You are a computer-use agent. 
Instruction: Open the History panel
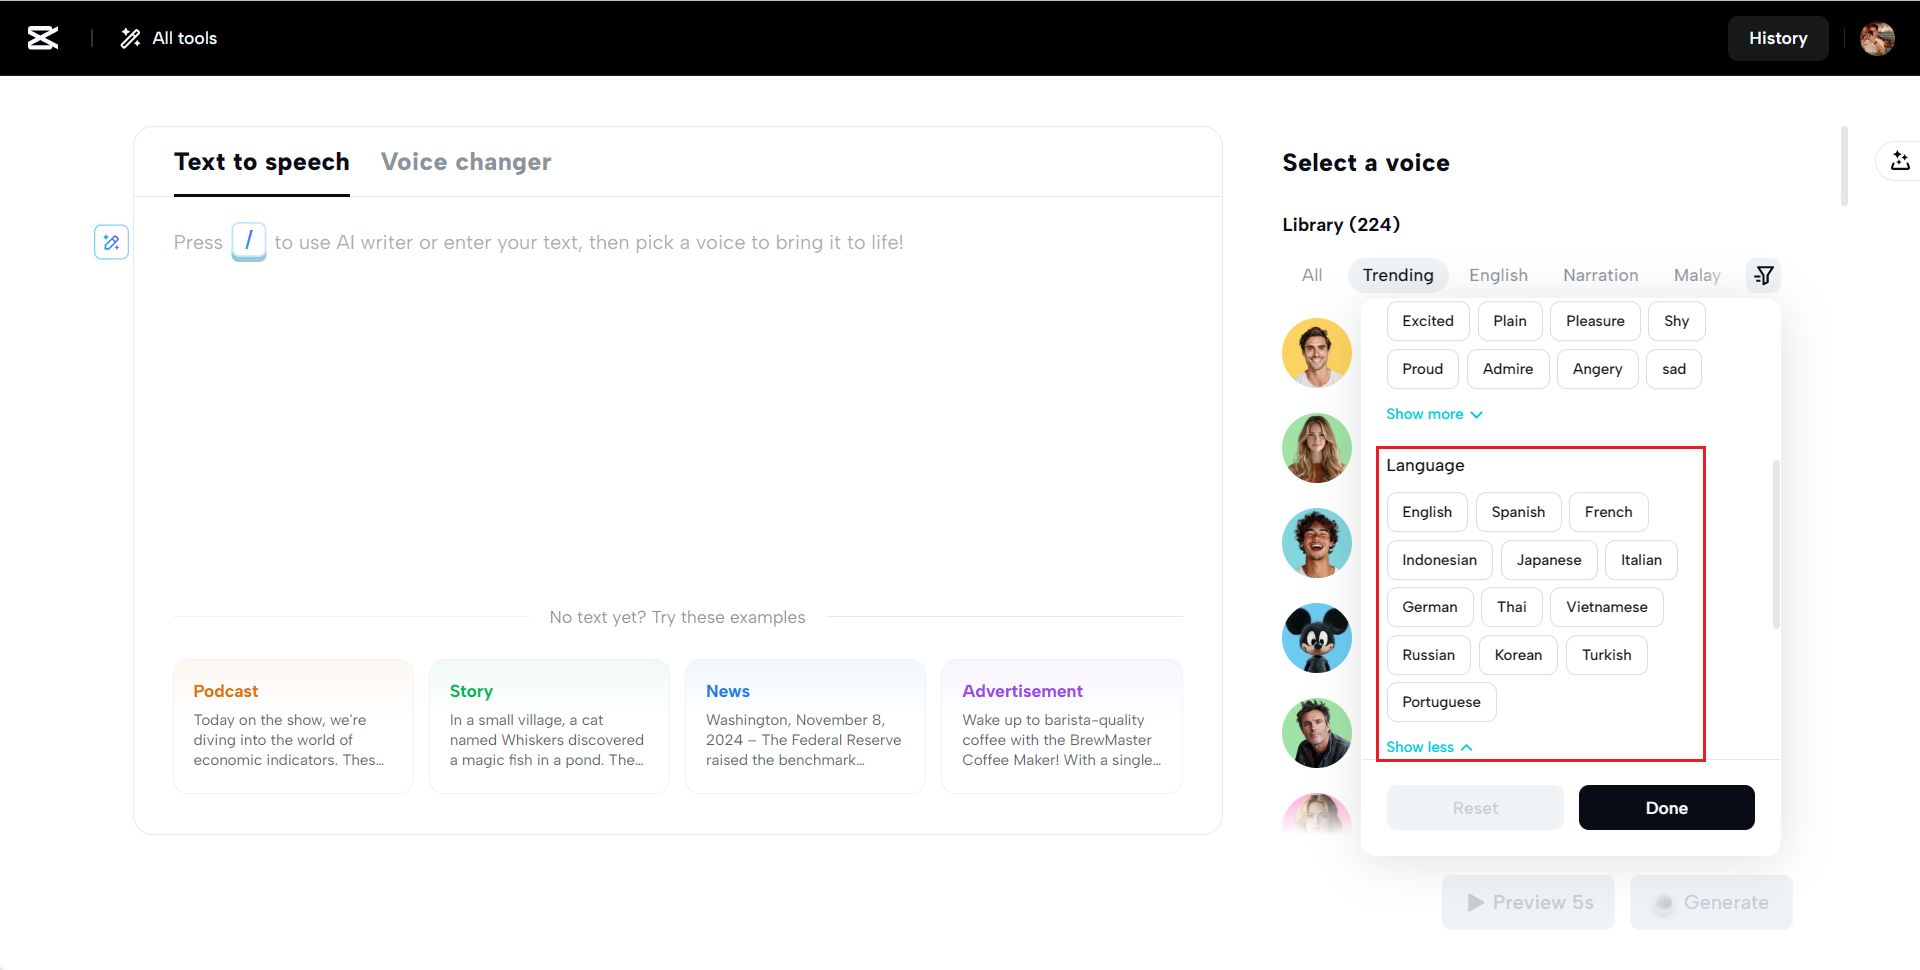(x=1778, y=38)
